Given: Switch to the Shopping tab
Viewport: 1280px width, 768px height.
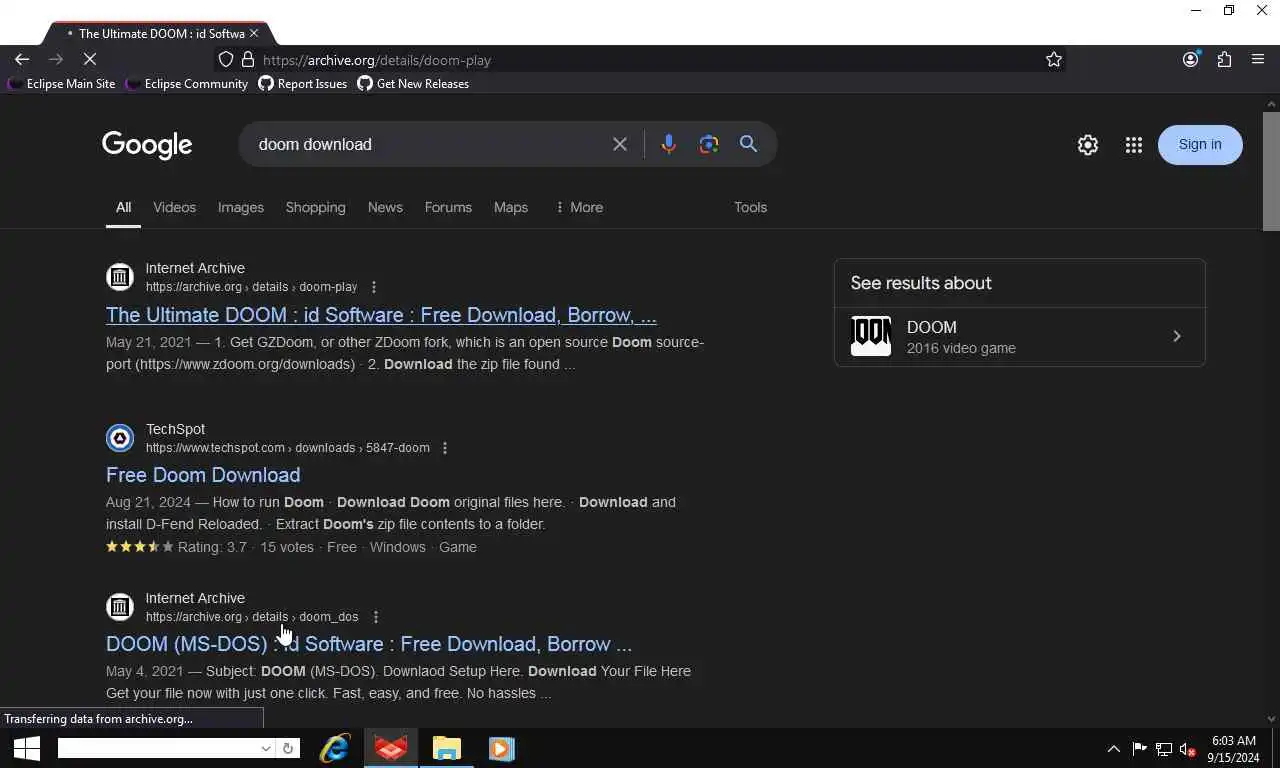Looking at the screenshot, I should (x=315, y=207).
